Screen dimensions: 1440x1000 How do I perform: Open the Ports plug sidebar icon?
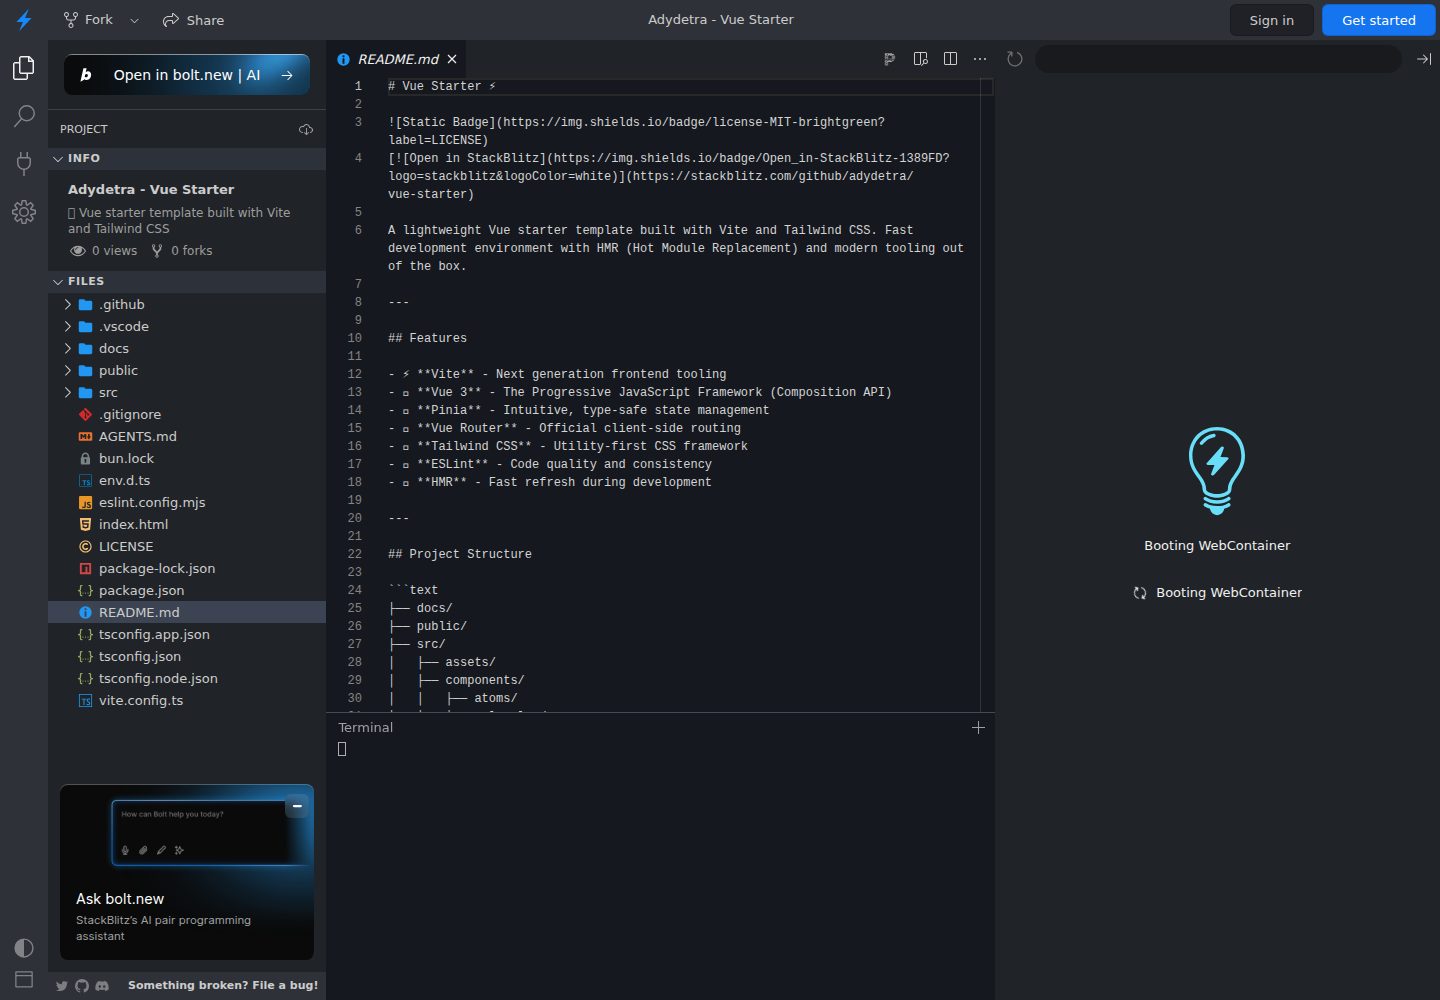point(24,164)
